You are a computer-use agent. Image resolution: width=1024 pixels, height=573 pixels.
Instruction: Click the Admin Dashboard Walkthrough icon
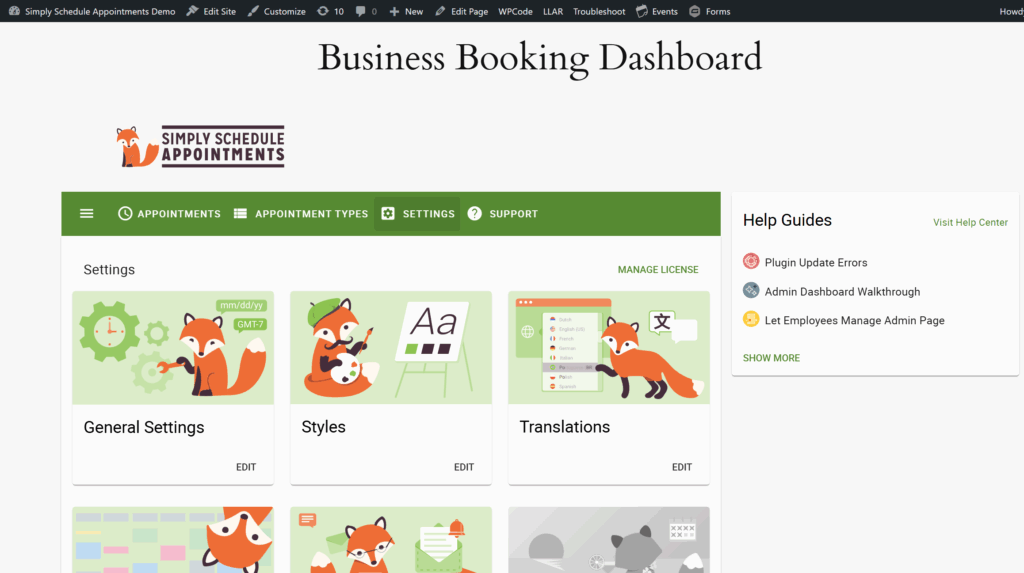pos(751,290)
